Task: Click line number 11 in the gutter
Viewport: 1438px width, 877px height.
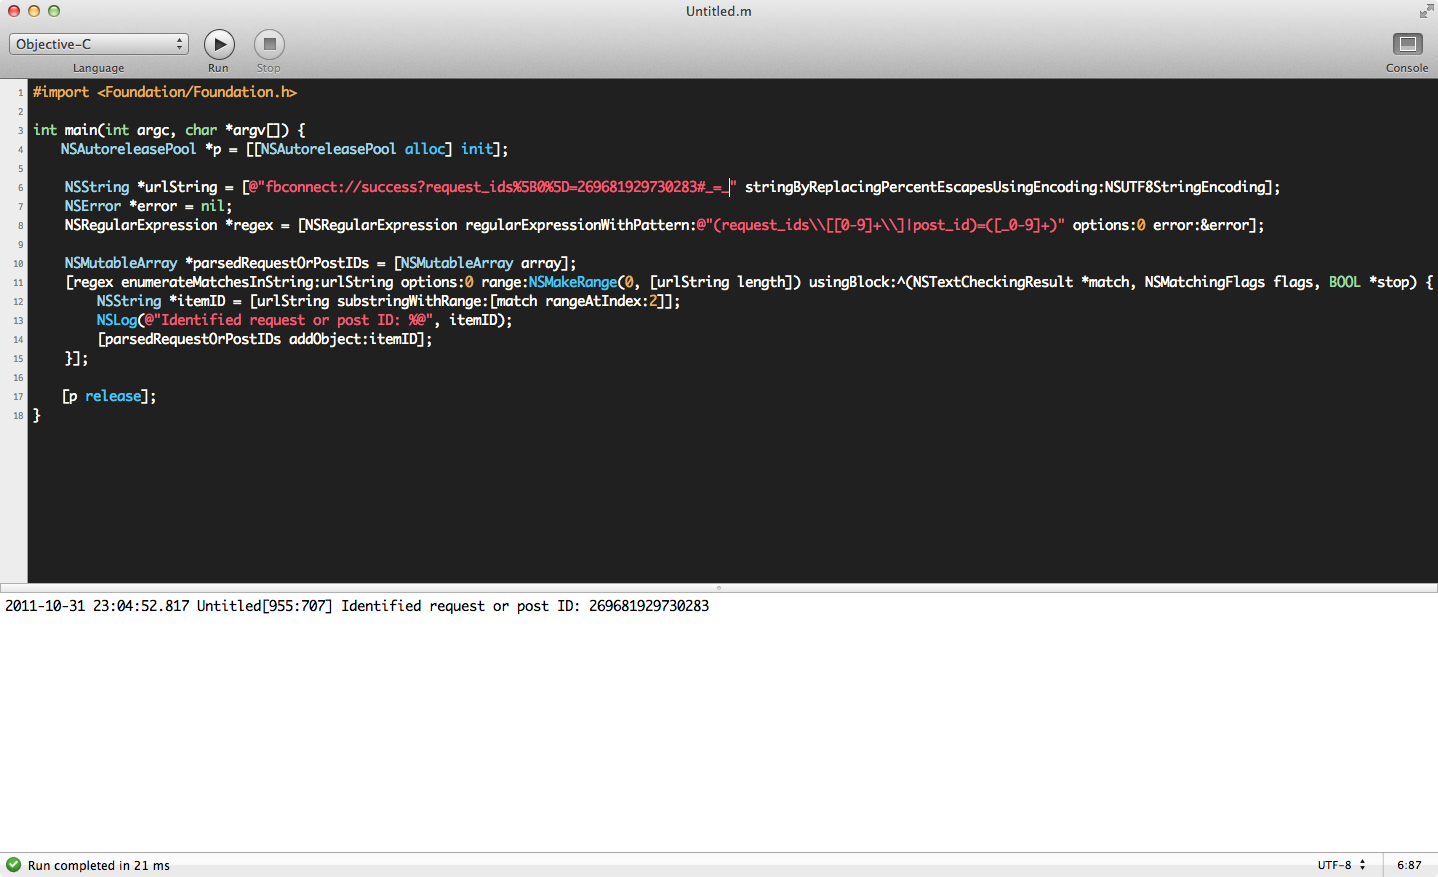Action: (18, 283)
